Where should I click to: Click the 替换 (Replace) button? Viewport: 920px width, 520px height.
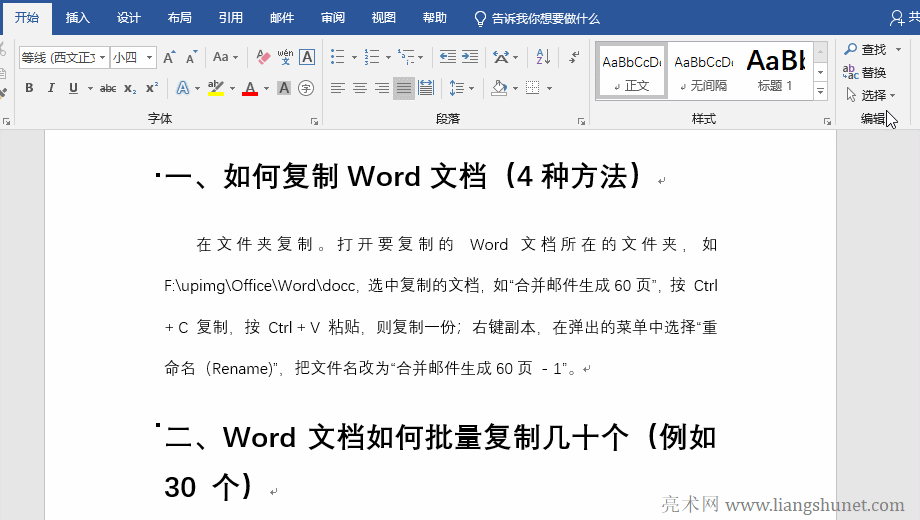(865, 72)
